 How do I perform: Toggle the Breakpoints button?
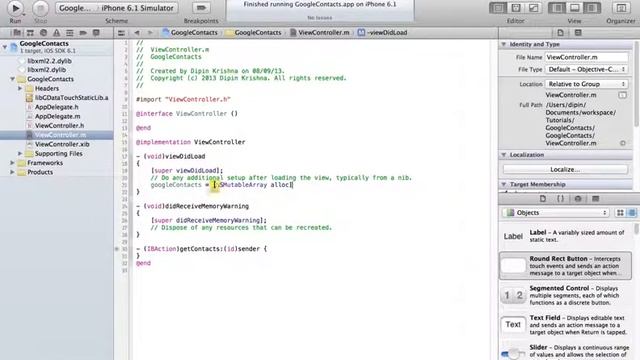pyautogui.click(x=201, y=8)
